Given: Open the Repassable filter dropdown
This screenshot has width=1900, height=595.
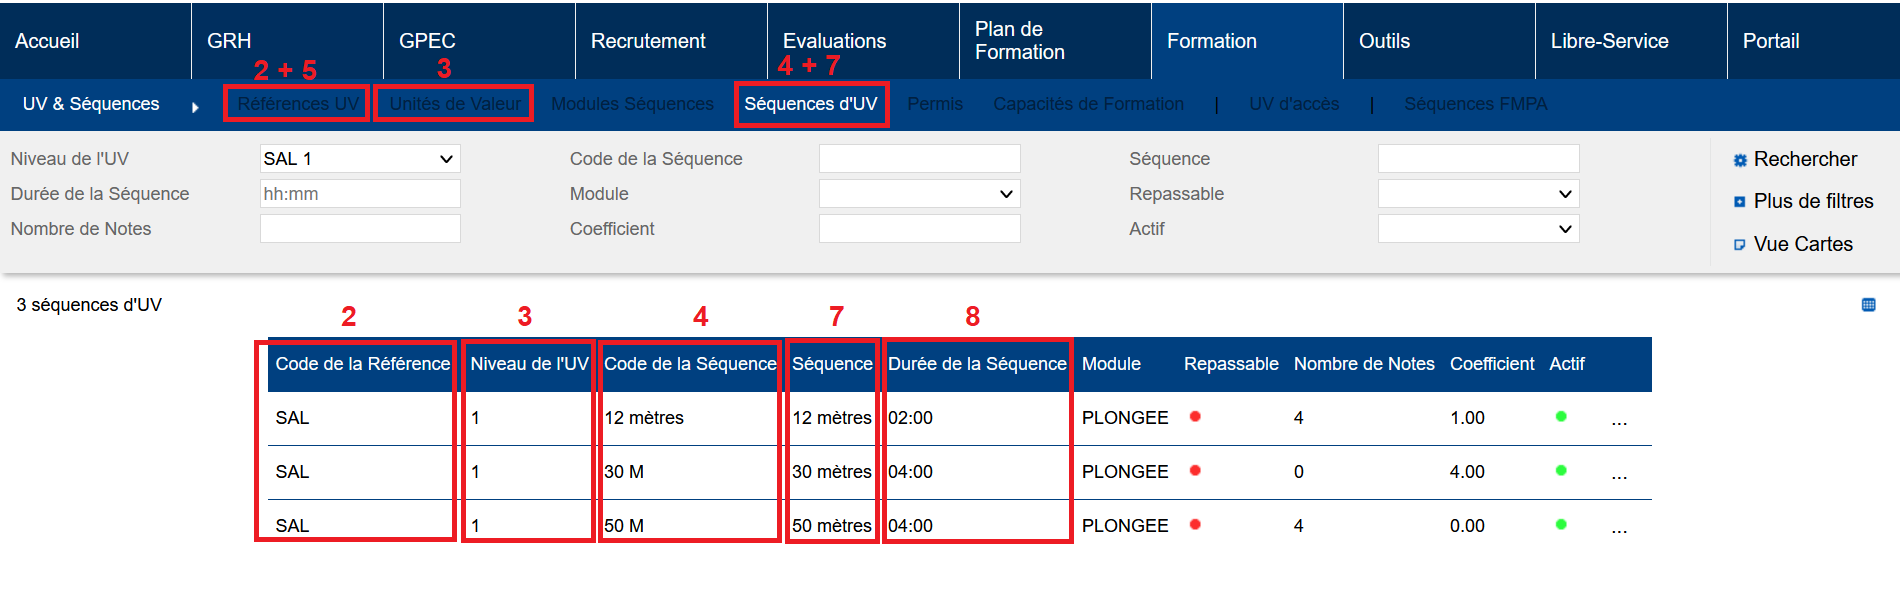Looking at the screenshot, I should 1478,194.
